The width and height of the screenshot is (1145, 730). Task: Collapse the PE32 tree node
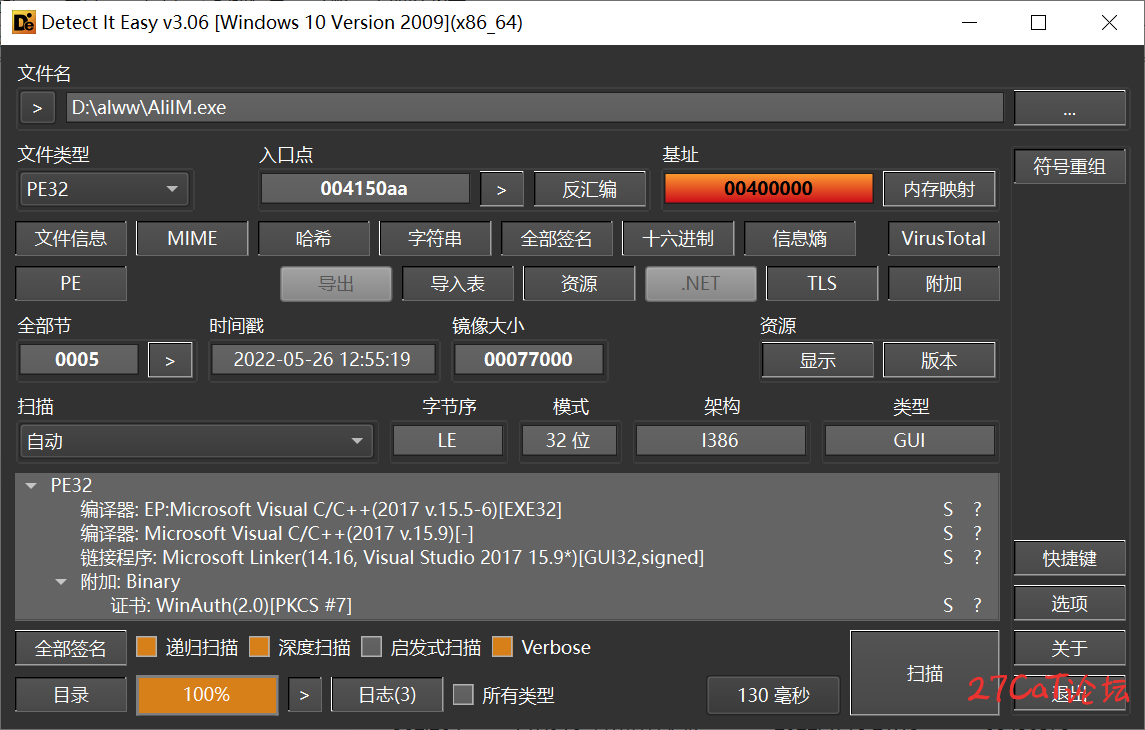click(x=31, y=485)
